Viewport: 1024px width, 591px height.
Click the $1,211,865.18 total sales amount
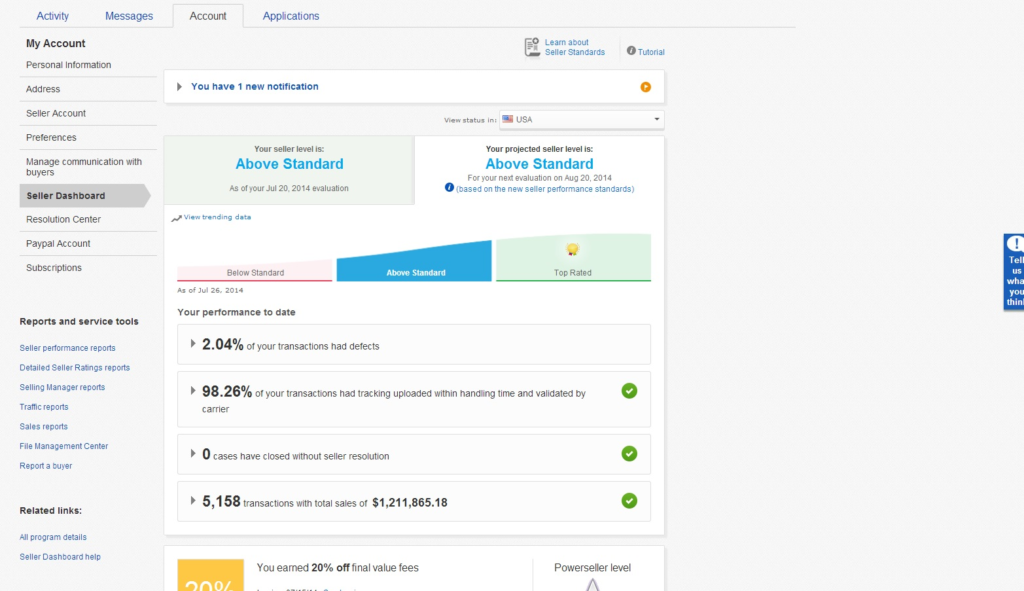[409, 502]
